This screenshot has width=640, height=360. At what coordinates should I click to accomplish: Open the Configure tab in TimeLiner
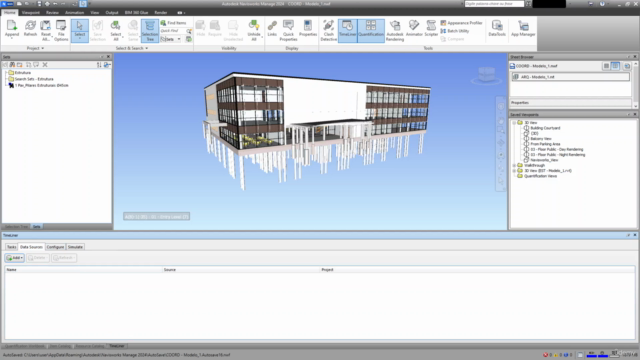coord(55,247)
